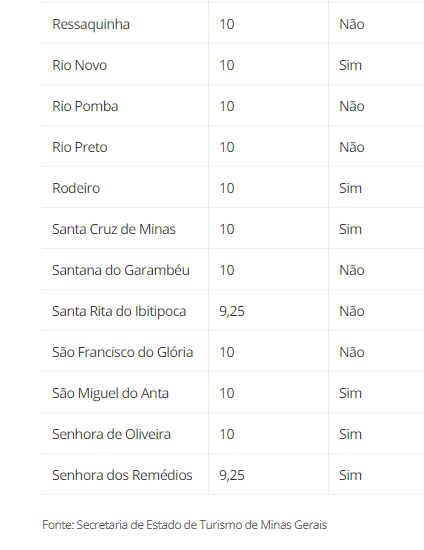Click the Não value in Ressaquinha row
424x550 pixels.
pyautogui.click(x=351, y=24)
